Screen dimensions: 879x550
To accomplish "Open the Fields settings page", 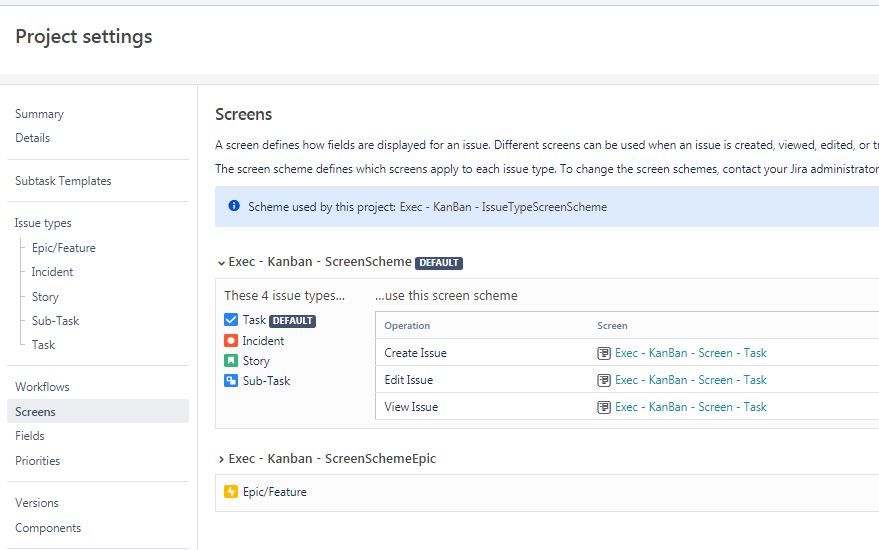I will coord(30,436).
